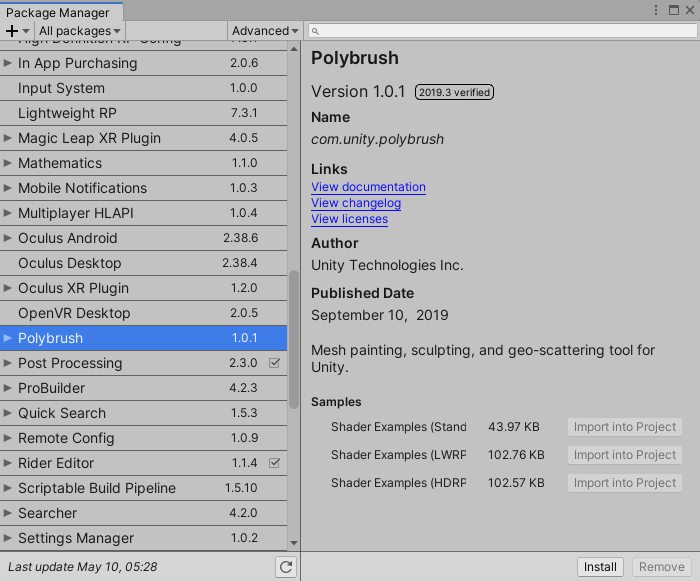Select the Oculus Desktop package row

pyautogui.click(x=143, y=263)
